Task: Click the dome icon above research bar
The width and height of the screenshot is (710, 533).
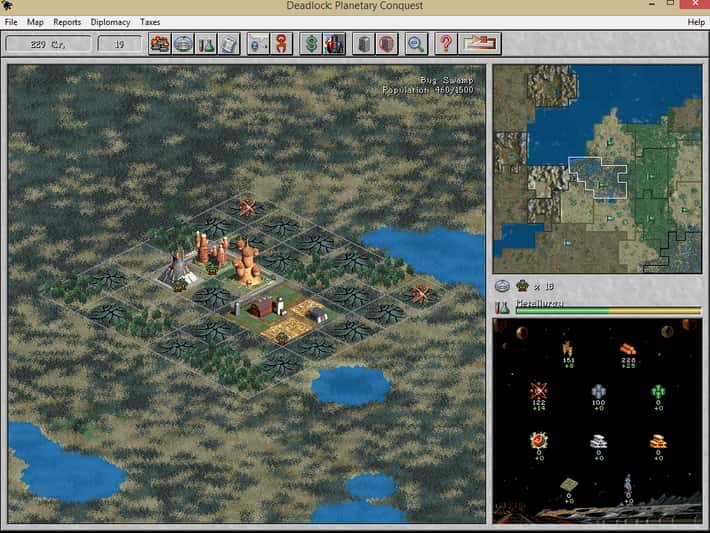Action: [x=502, y=286]
